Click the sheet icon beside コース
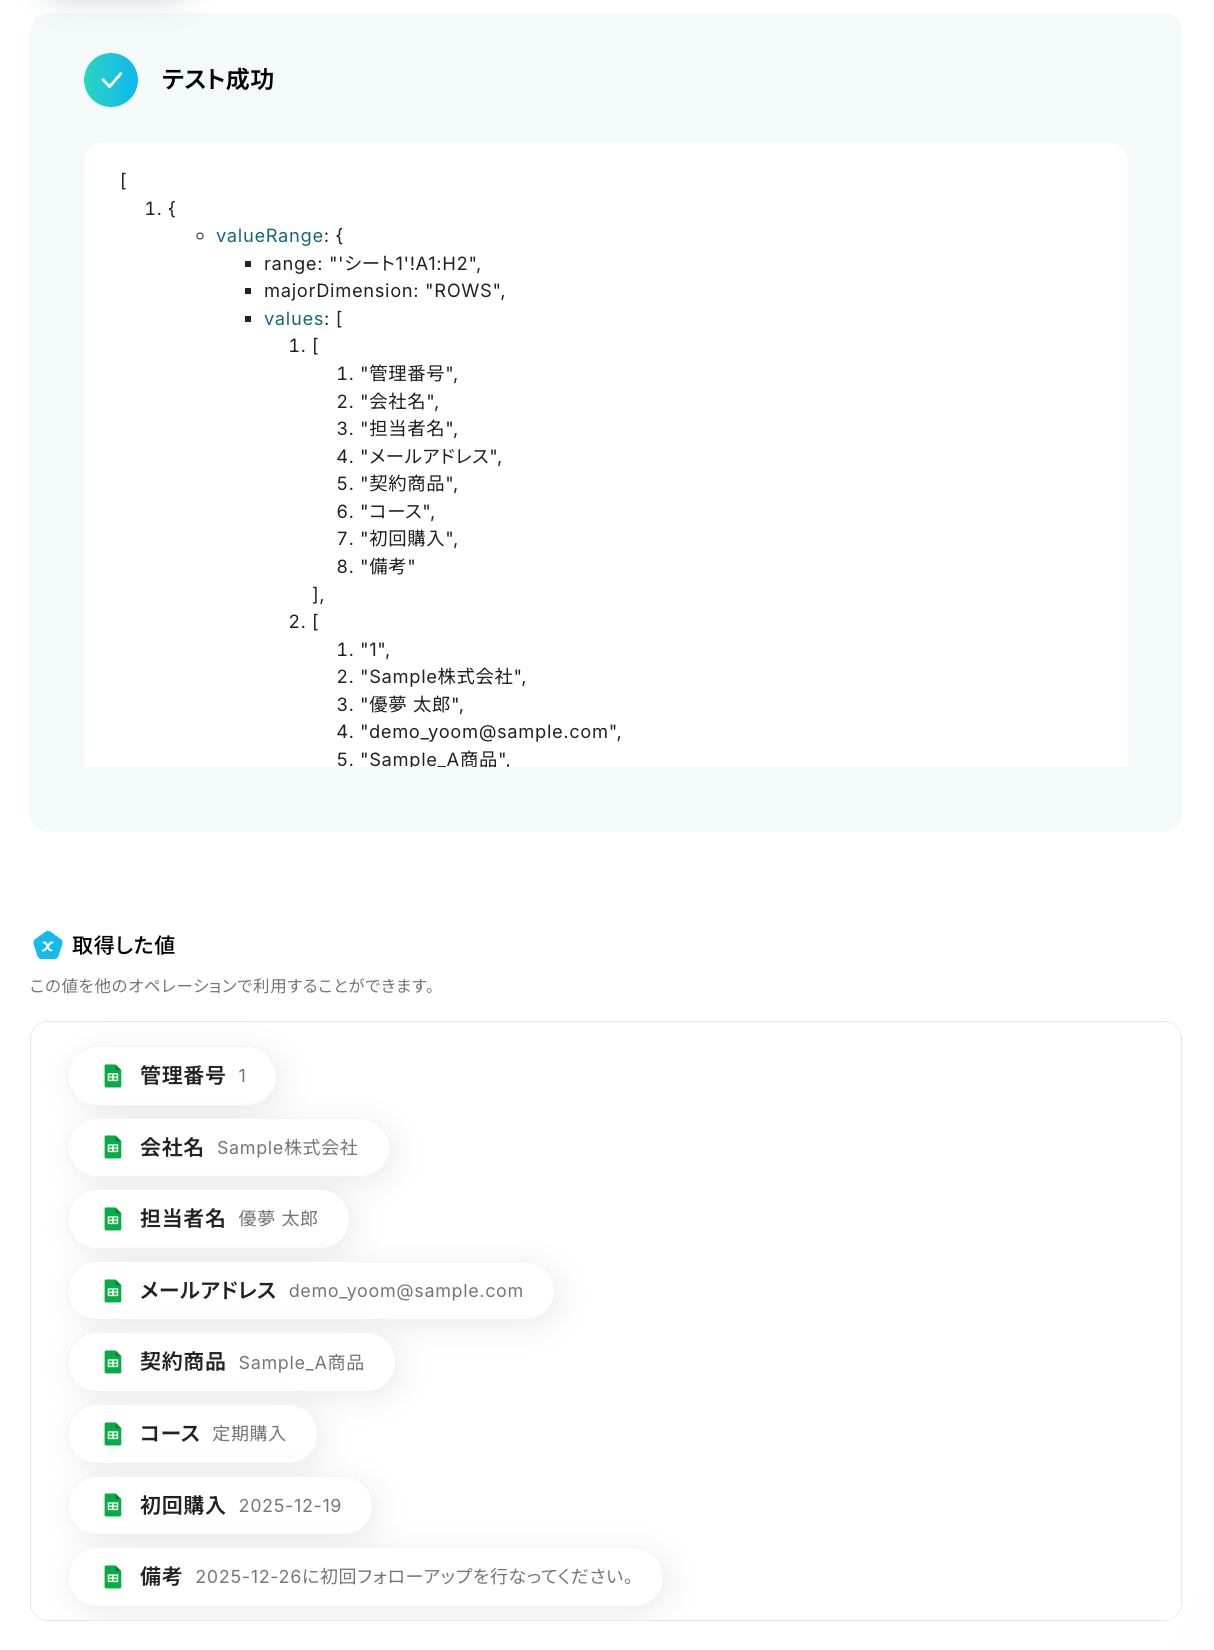Image resolution: width=1214 pixels, height=1650 pixels. pyautogui.click(x=113, y=1434)
